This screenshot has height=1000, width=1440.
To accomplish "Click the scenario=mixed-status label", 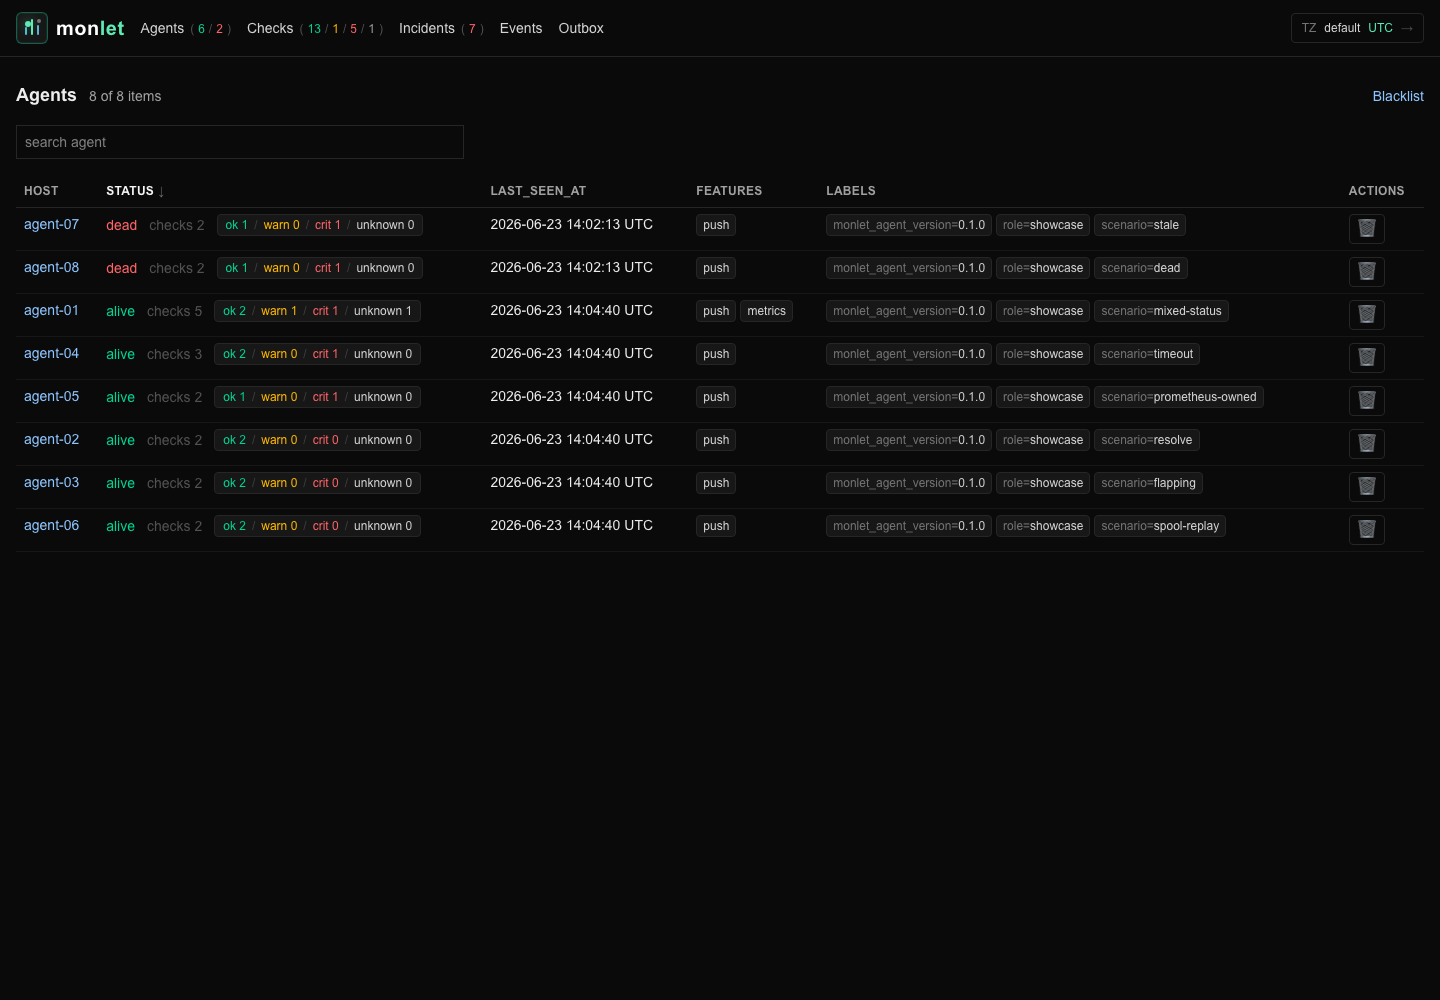I will (x=1161, y=311).
